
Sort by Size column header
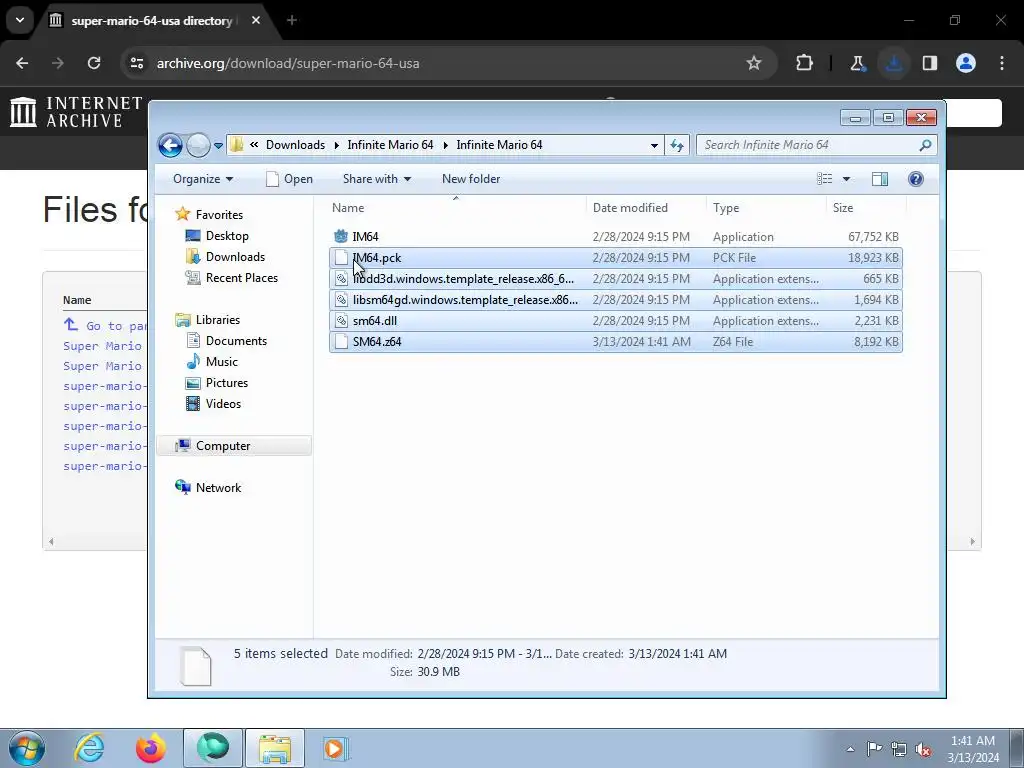click(843, 208)
